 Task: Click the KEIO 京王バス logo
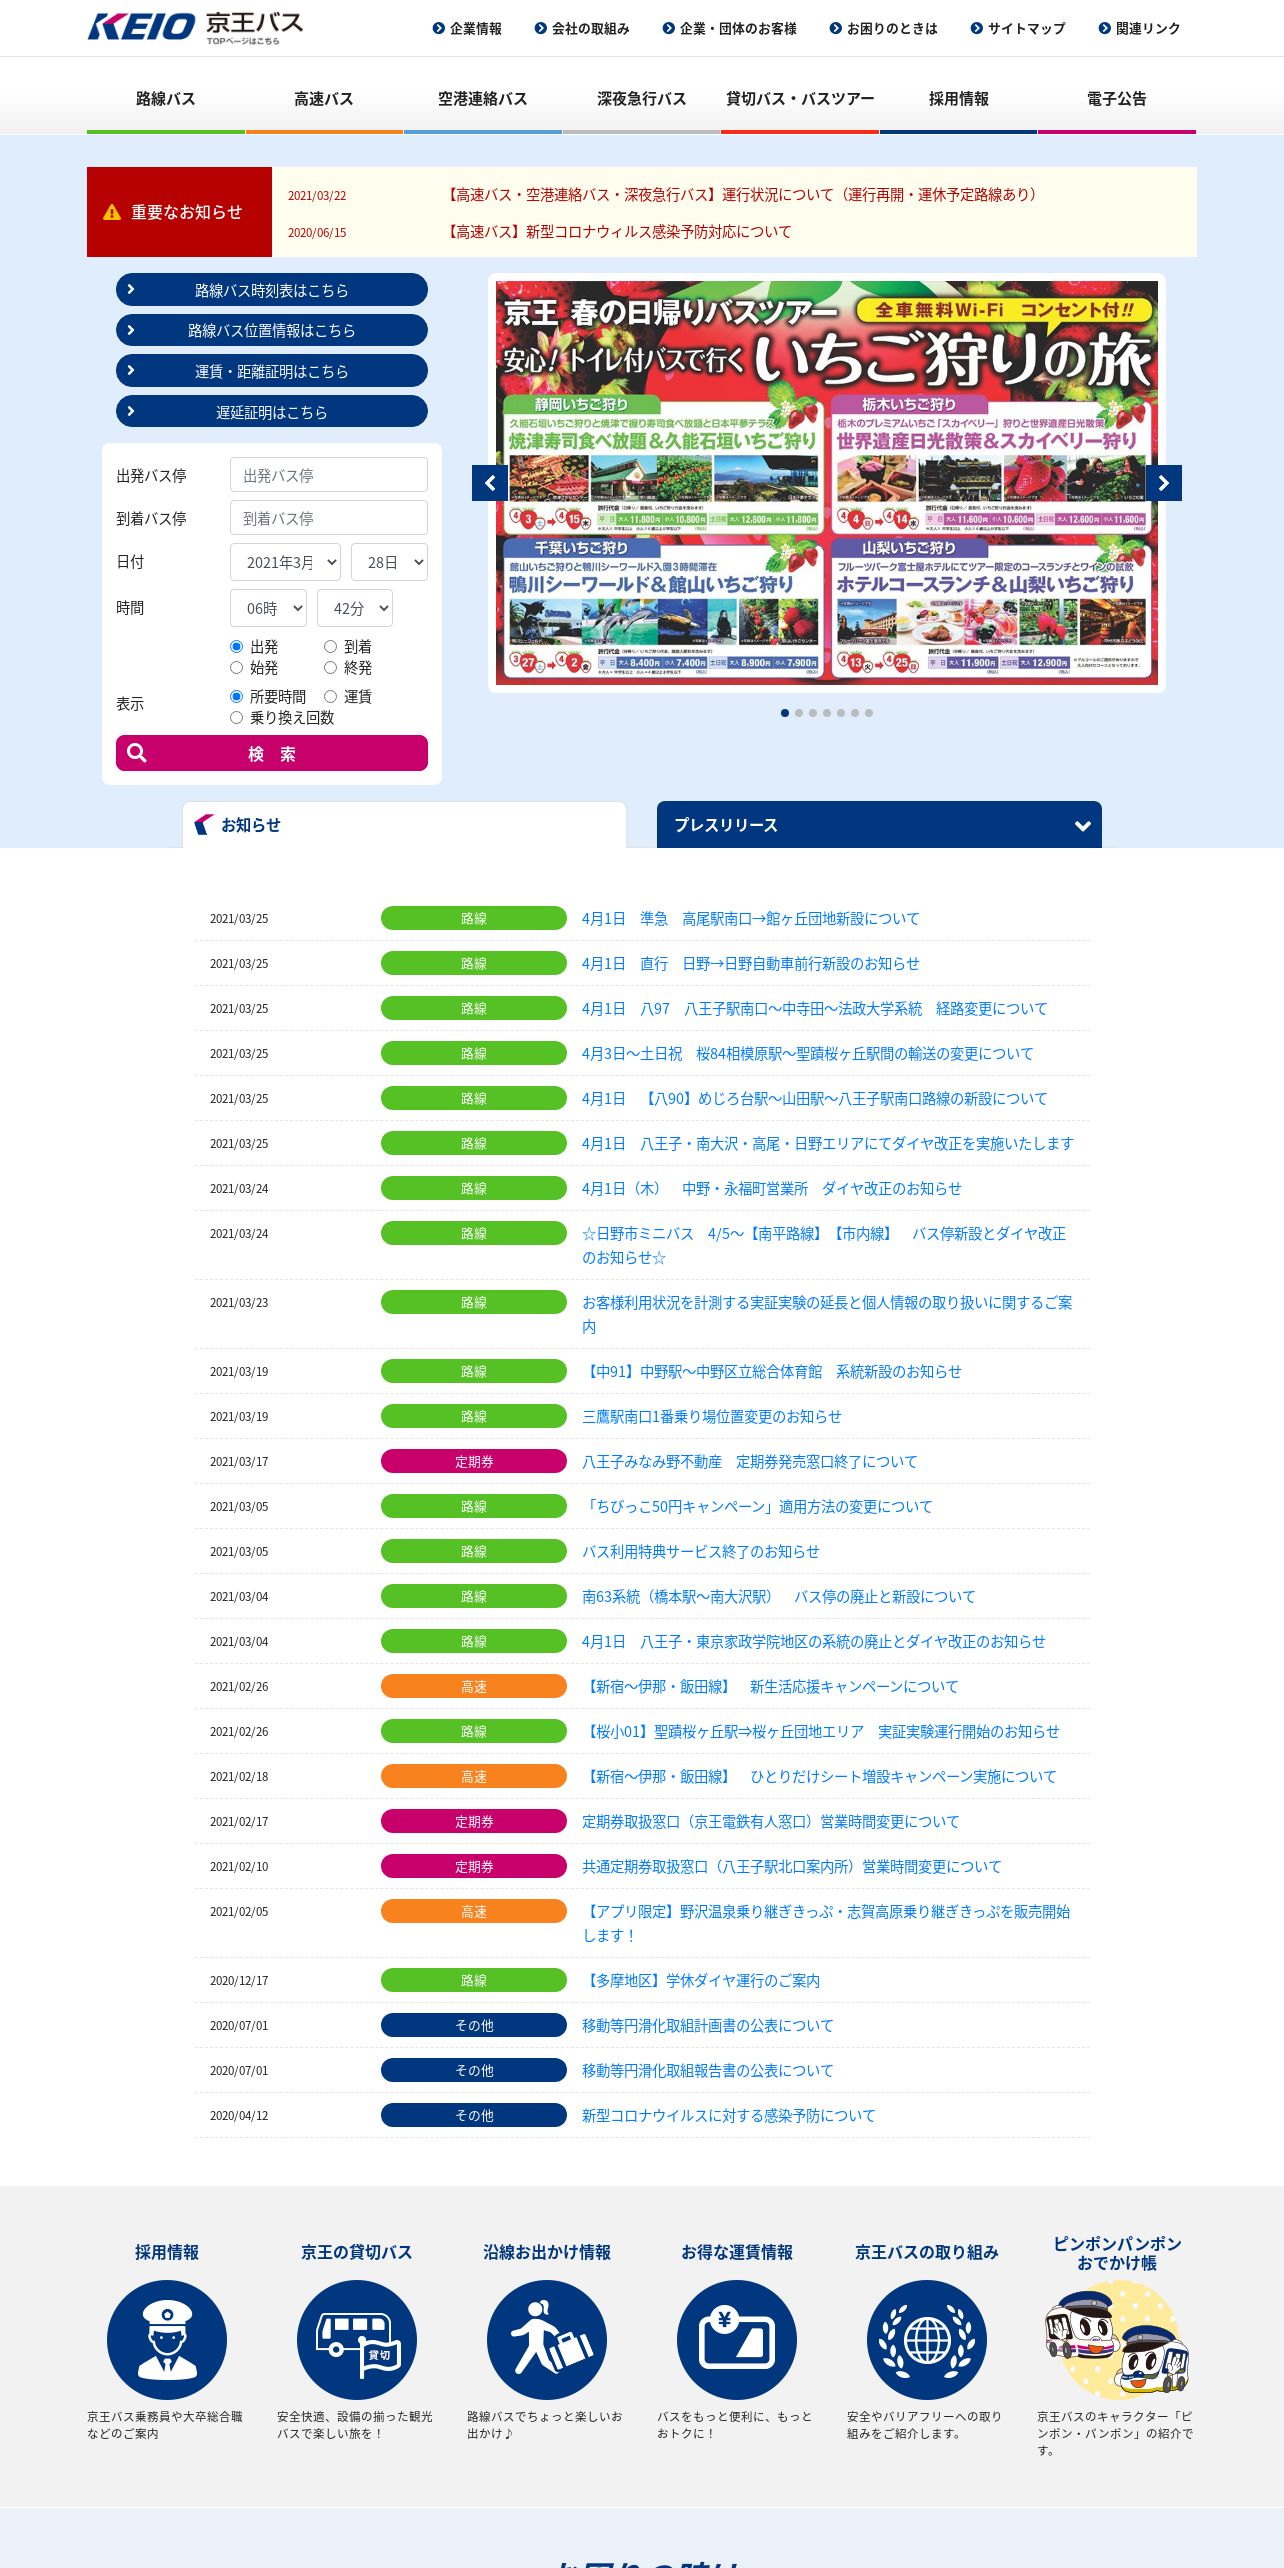pos(195,27)
